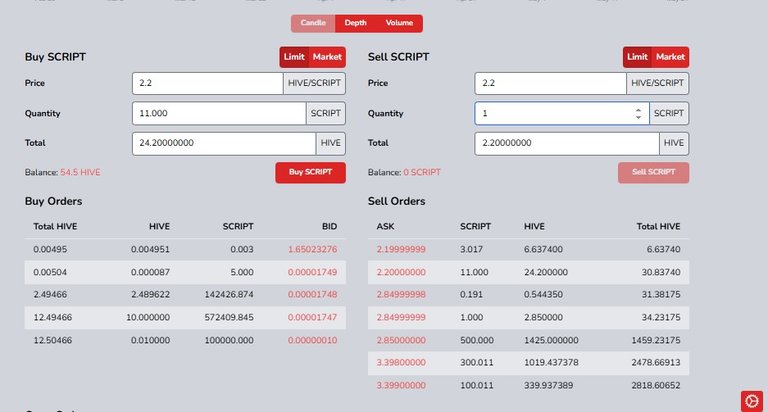Switch chart to Candle view
The width and height of the screenshot is (768, 412).
coord(313,23)
